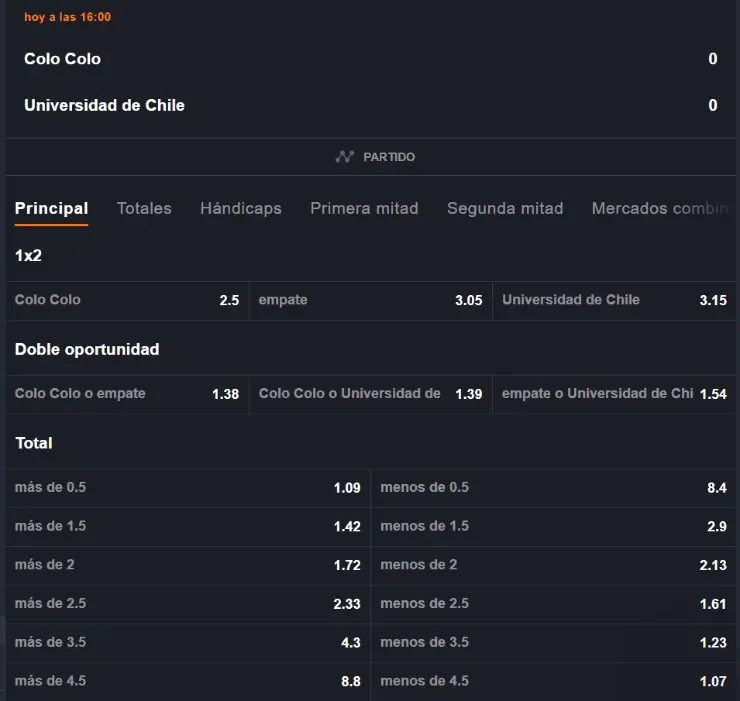Bet on Colo Colo win at 2.5
The height and width of the screenshot is (701, 740).
click(127, 300)
